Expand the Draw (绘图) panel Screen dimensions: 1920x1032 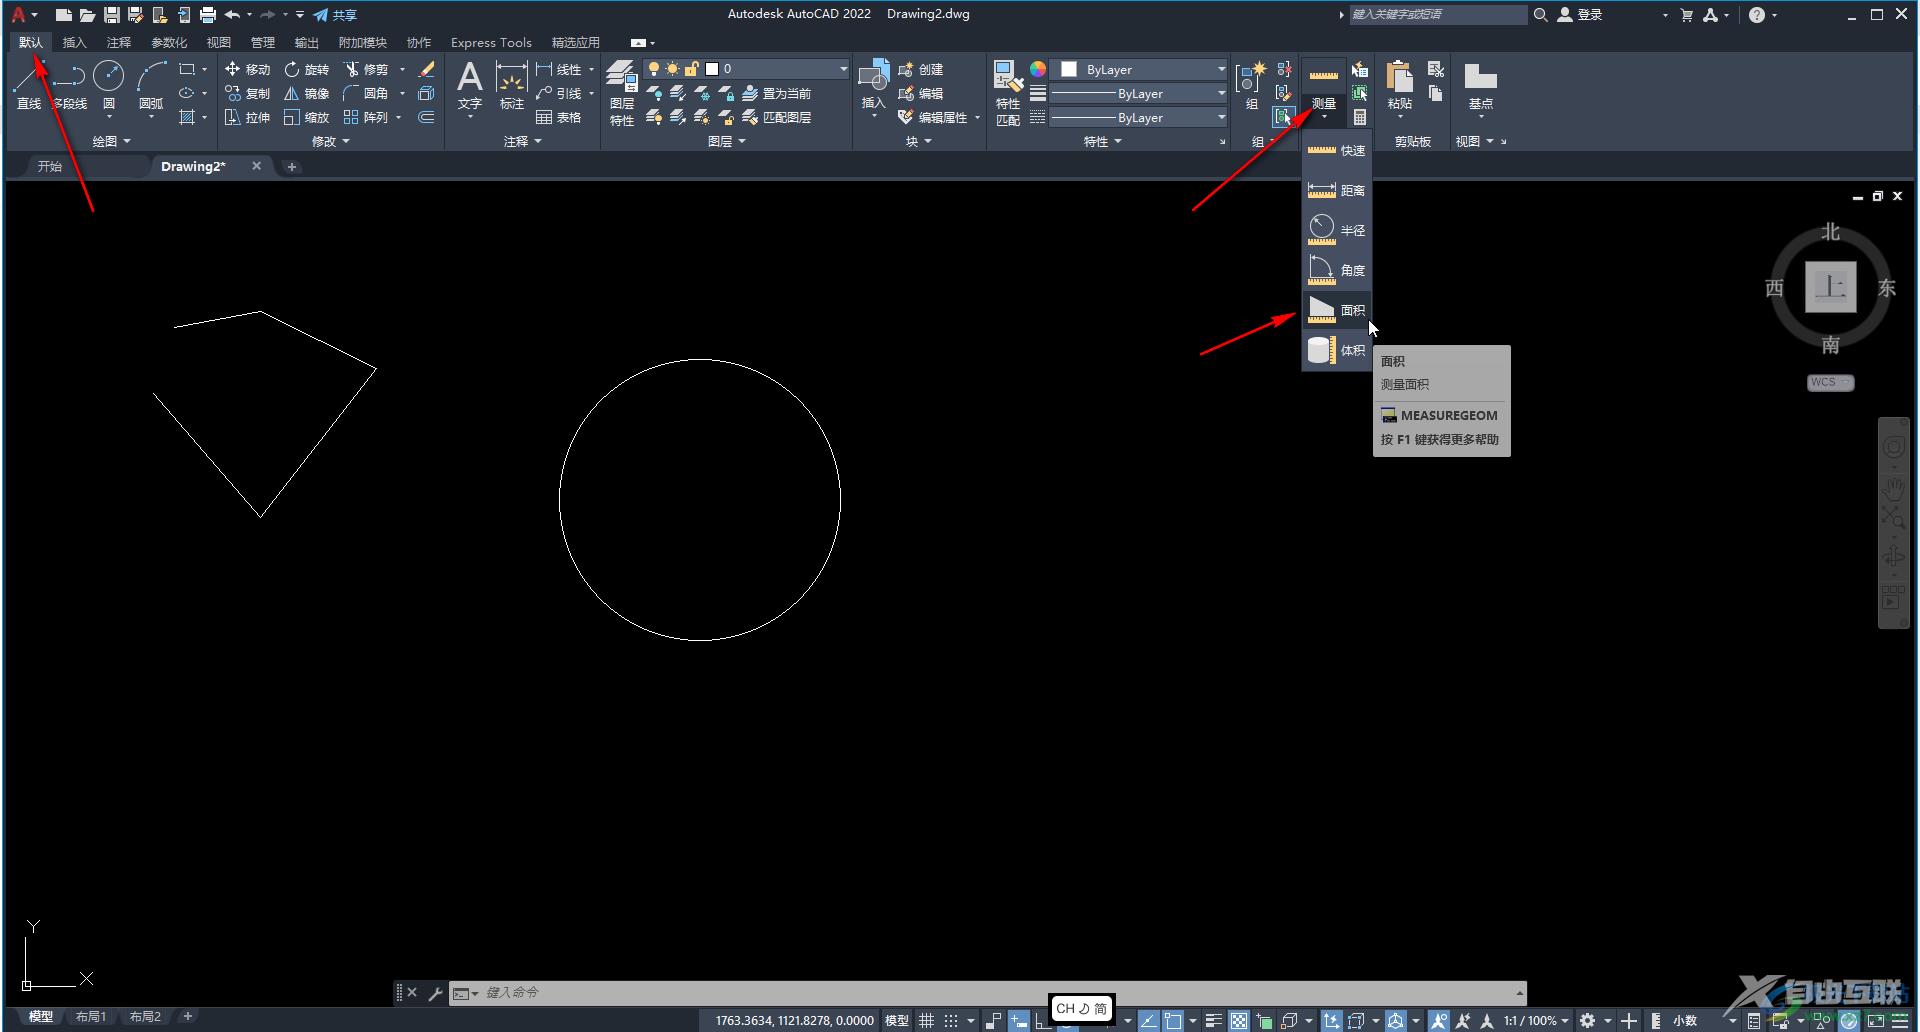[x=111, y=141]
